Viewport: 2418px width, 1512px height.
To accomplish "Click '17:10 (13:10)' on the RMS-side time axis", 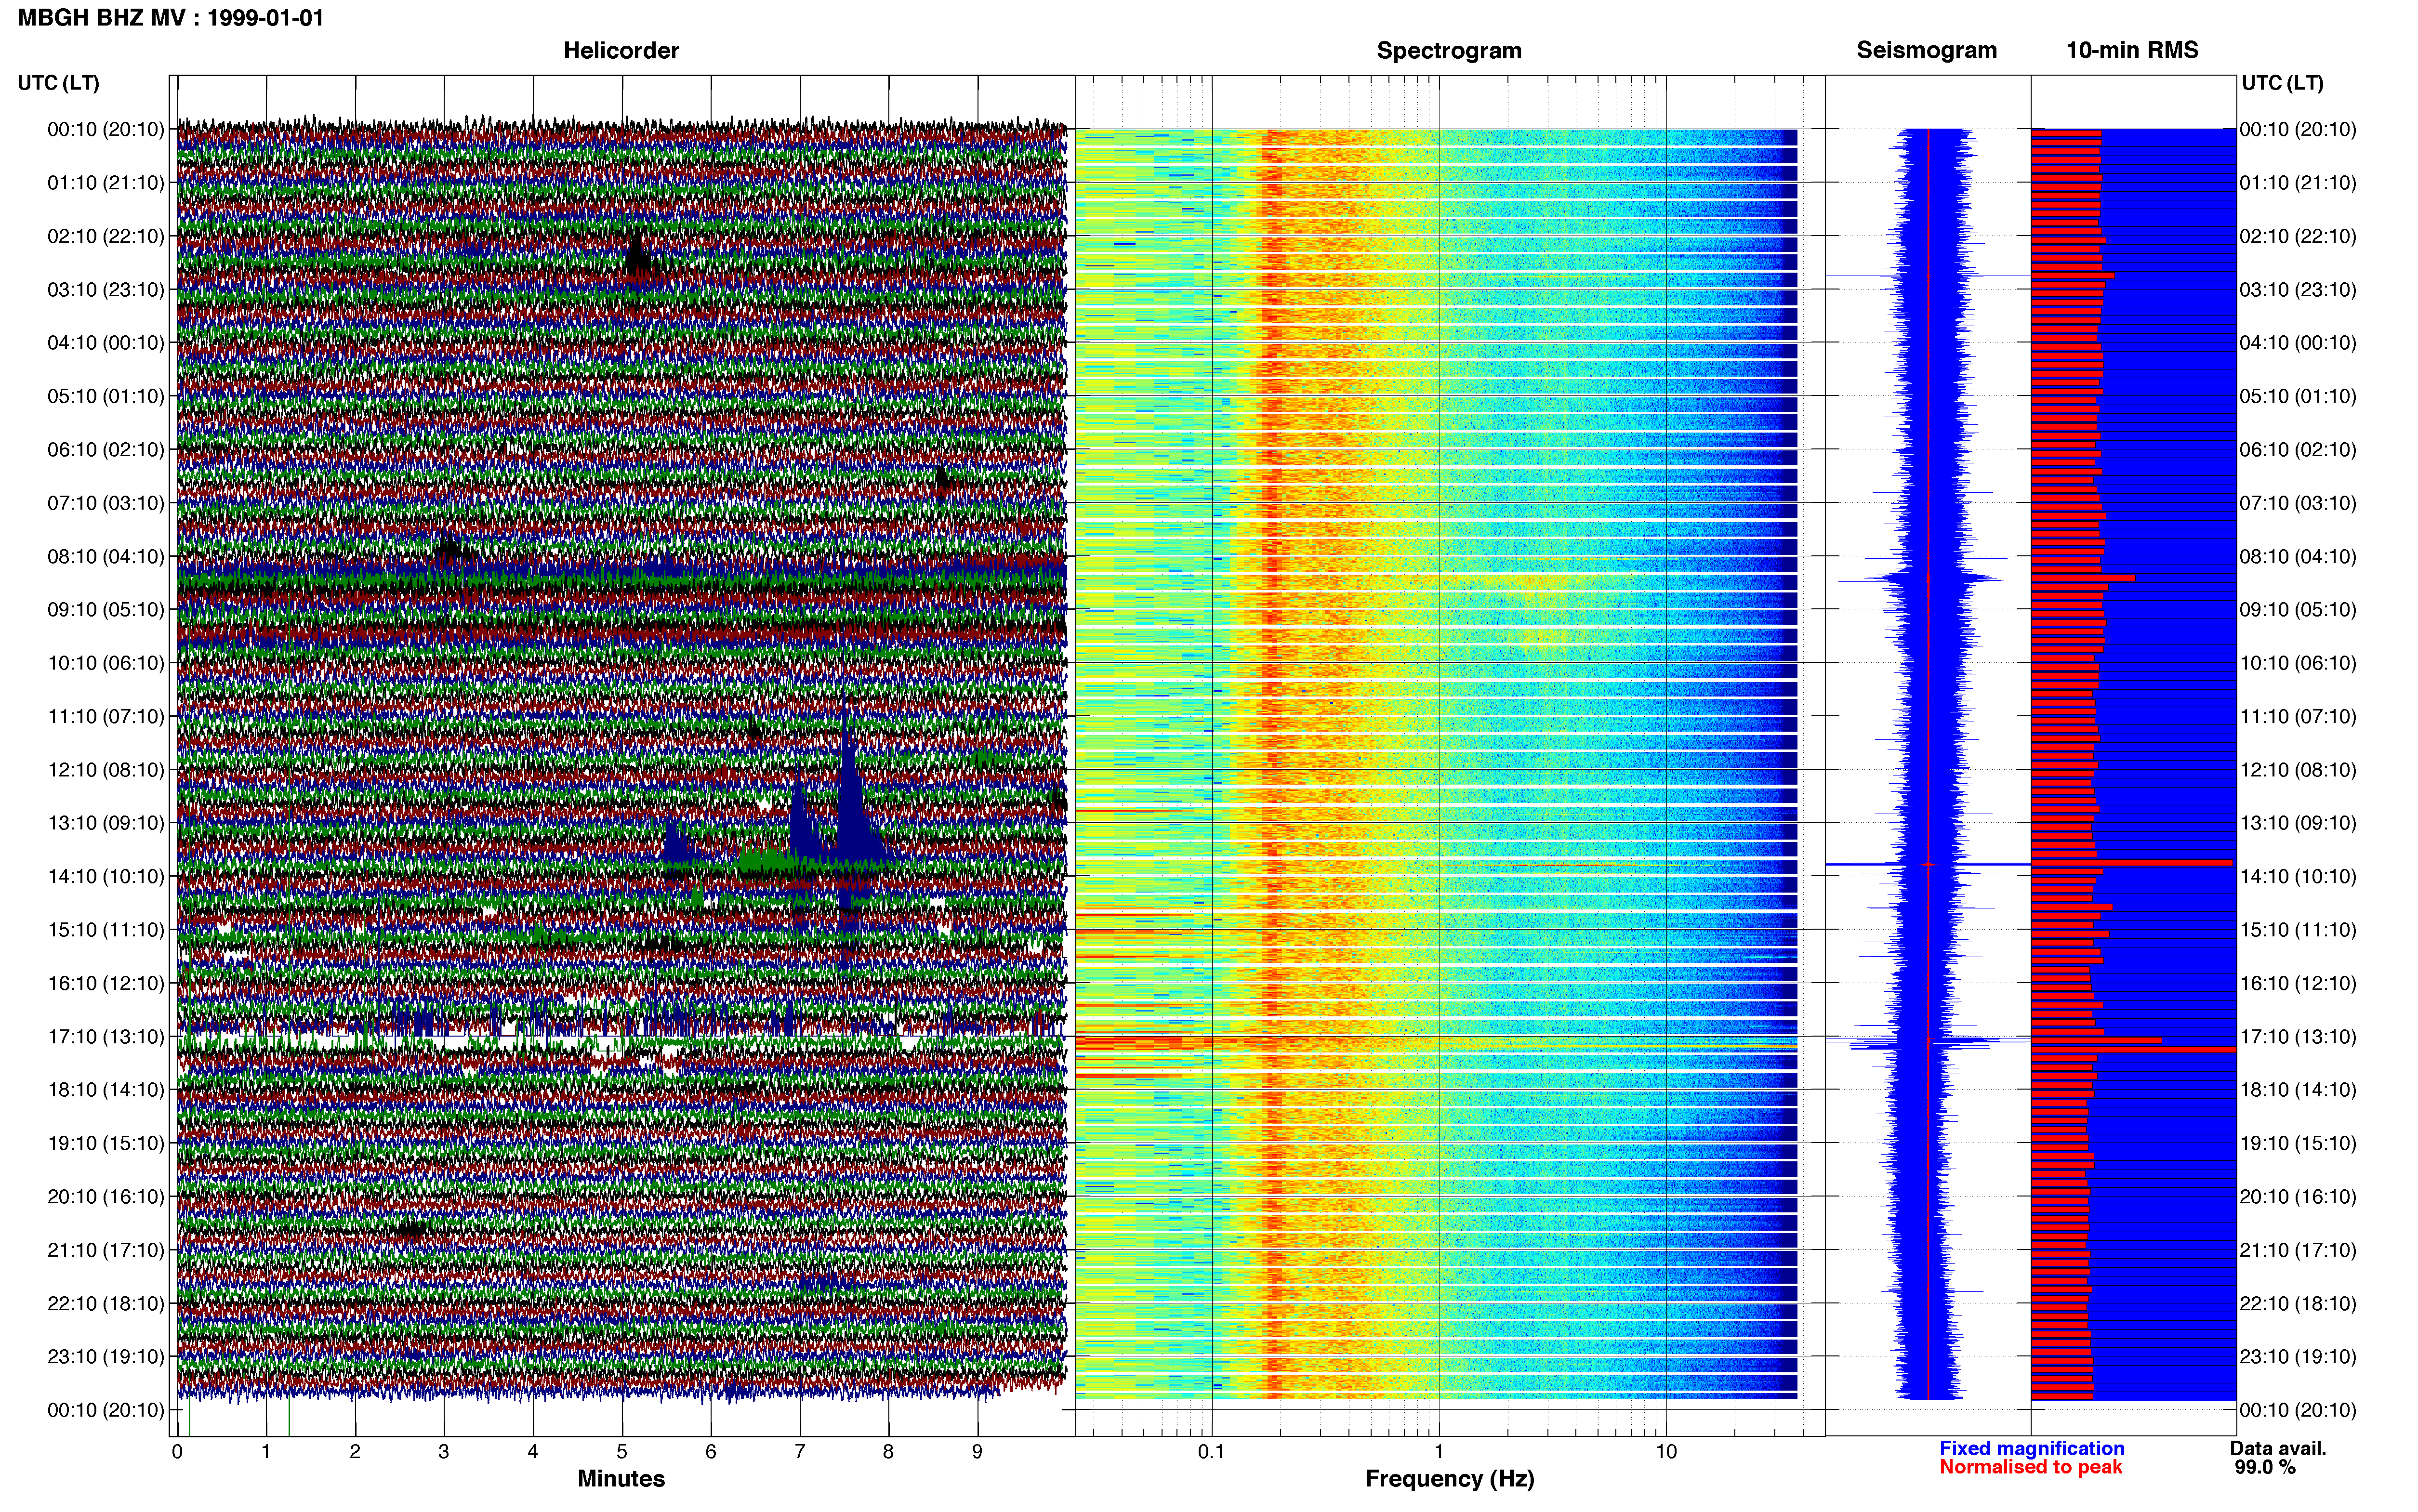I will (2298, 1037).
